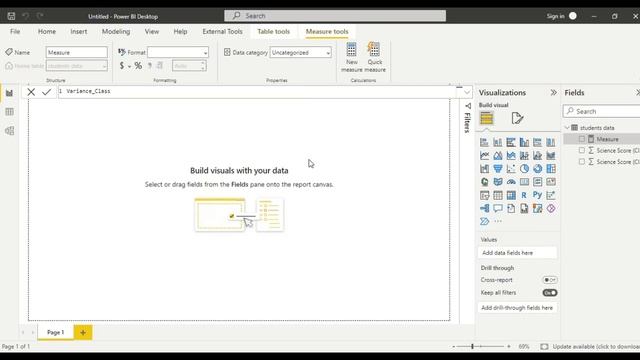
Task: Click the Fields pane search box
Action: coord(602,111)
